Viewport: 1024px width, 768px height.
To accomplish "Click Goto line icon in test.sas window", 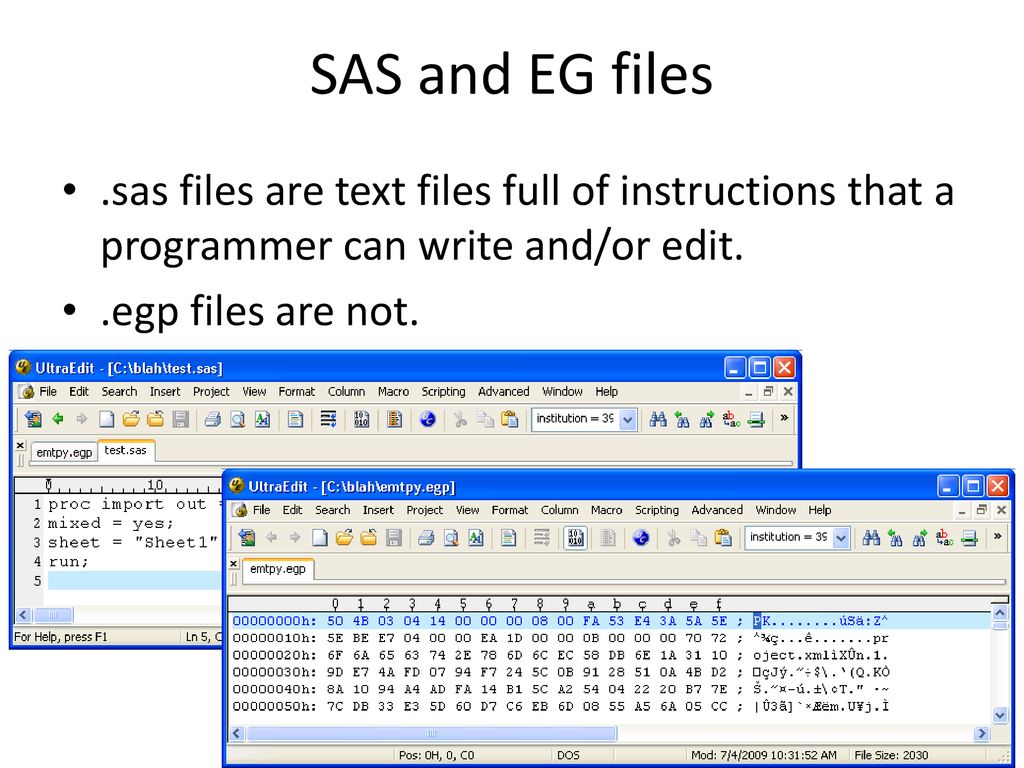I will [x=756, y=419].
